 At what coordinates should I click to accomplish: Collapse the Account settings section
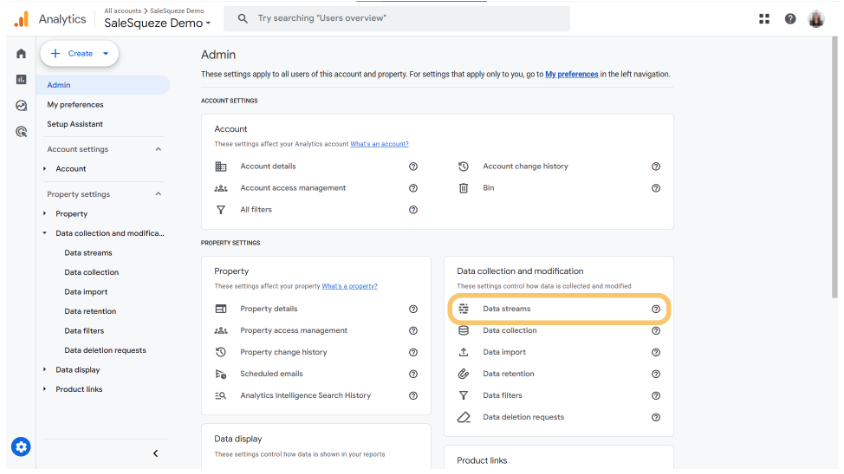(x=158, y=149)
